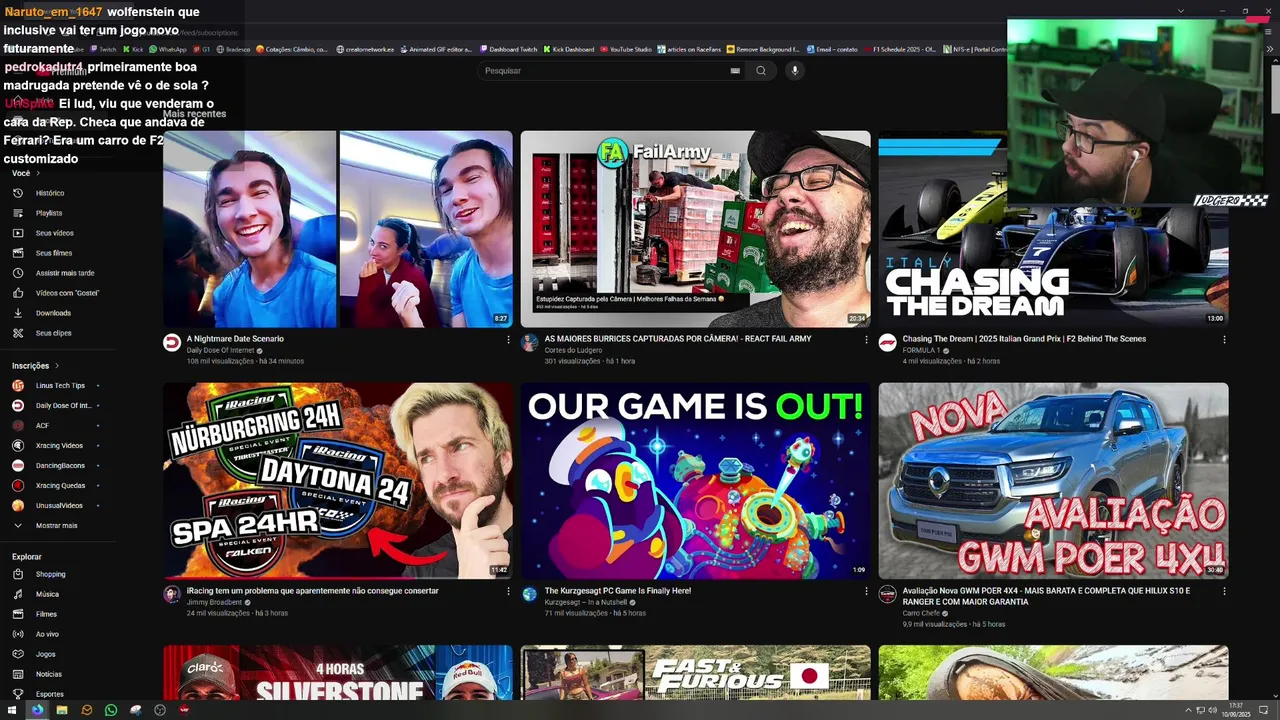Expand the Você section chevron

[x=38, y=173]
